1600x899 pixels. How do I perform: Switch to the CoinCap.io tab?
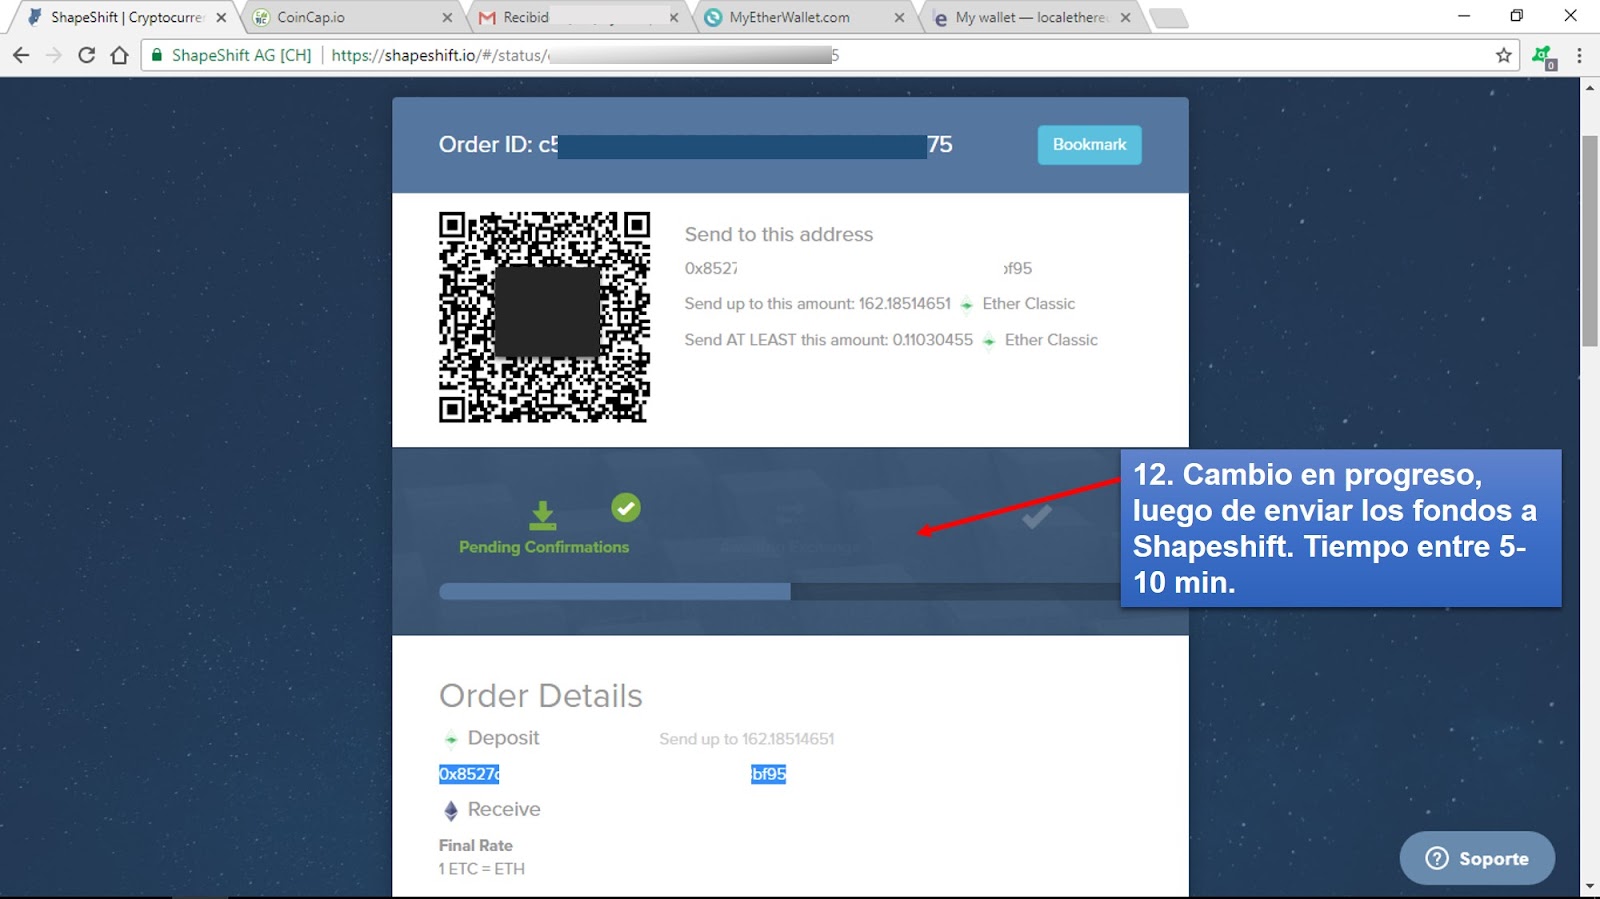click(x=350, y=17)
